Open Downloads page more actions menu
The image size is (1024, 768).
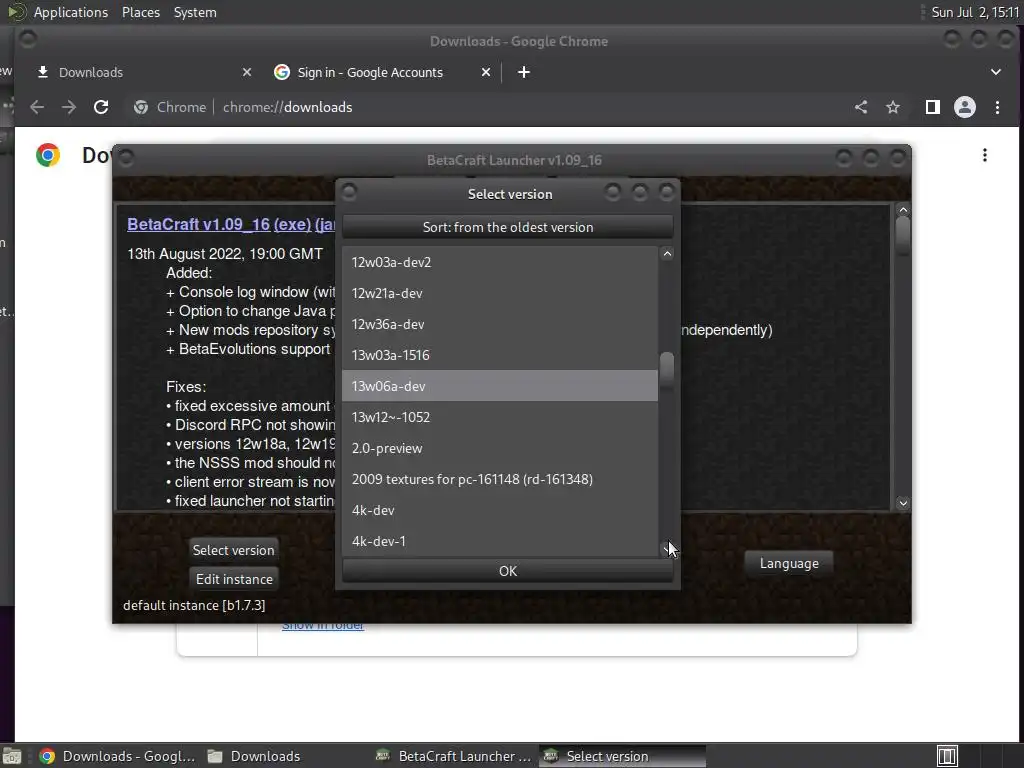pos(985,155)
